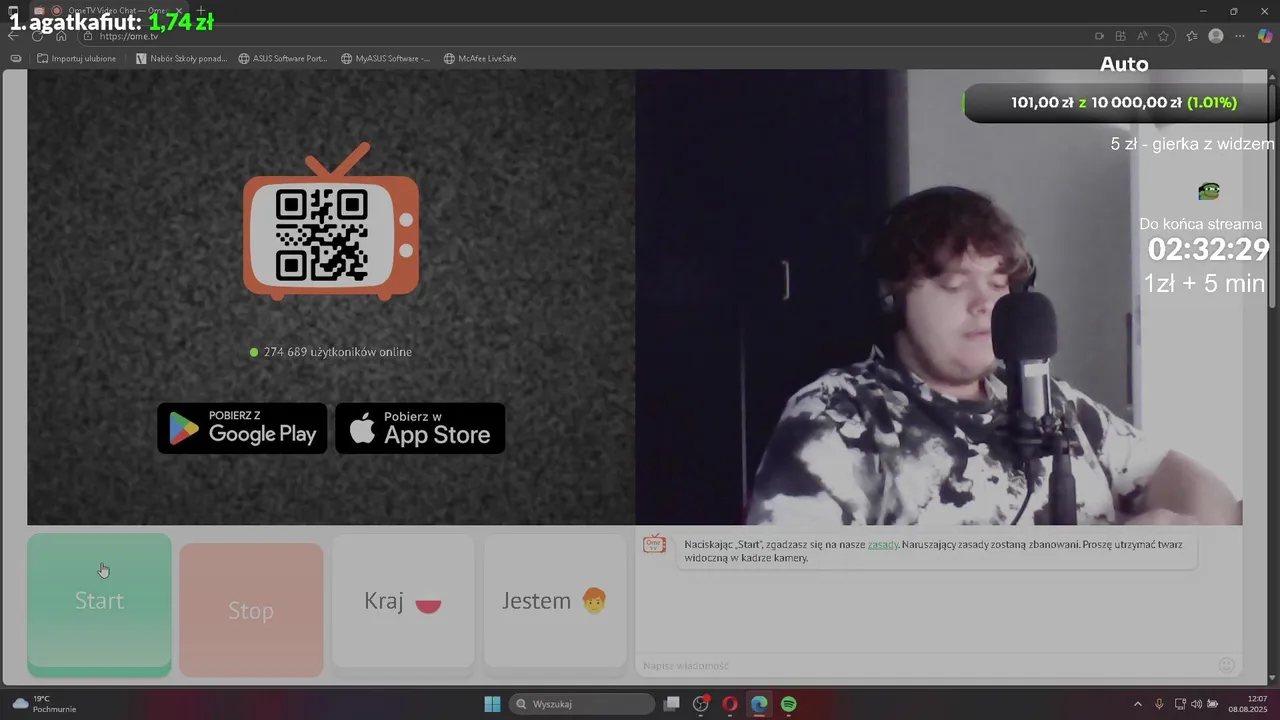Click the OmeTV avatar icon in chat
This screenshot has width=1280, height=720.
tap(654, 544)
